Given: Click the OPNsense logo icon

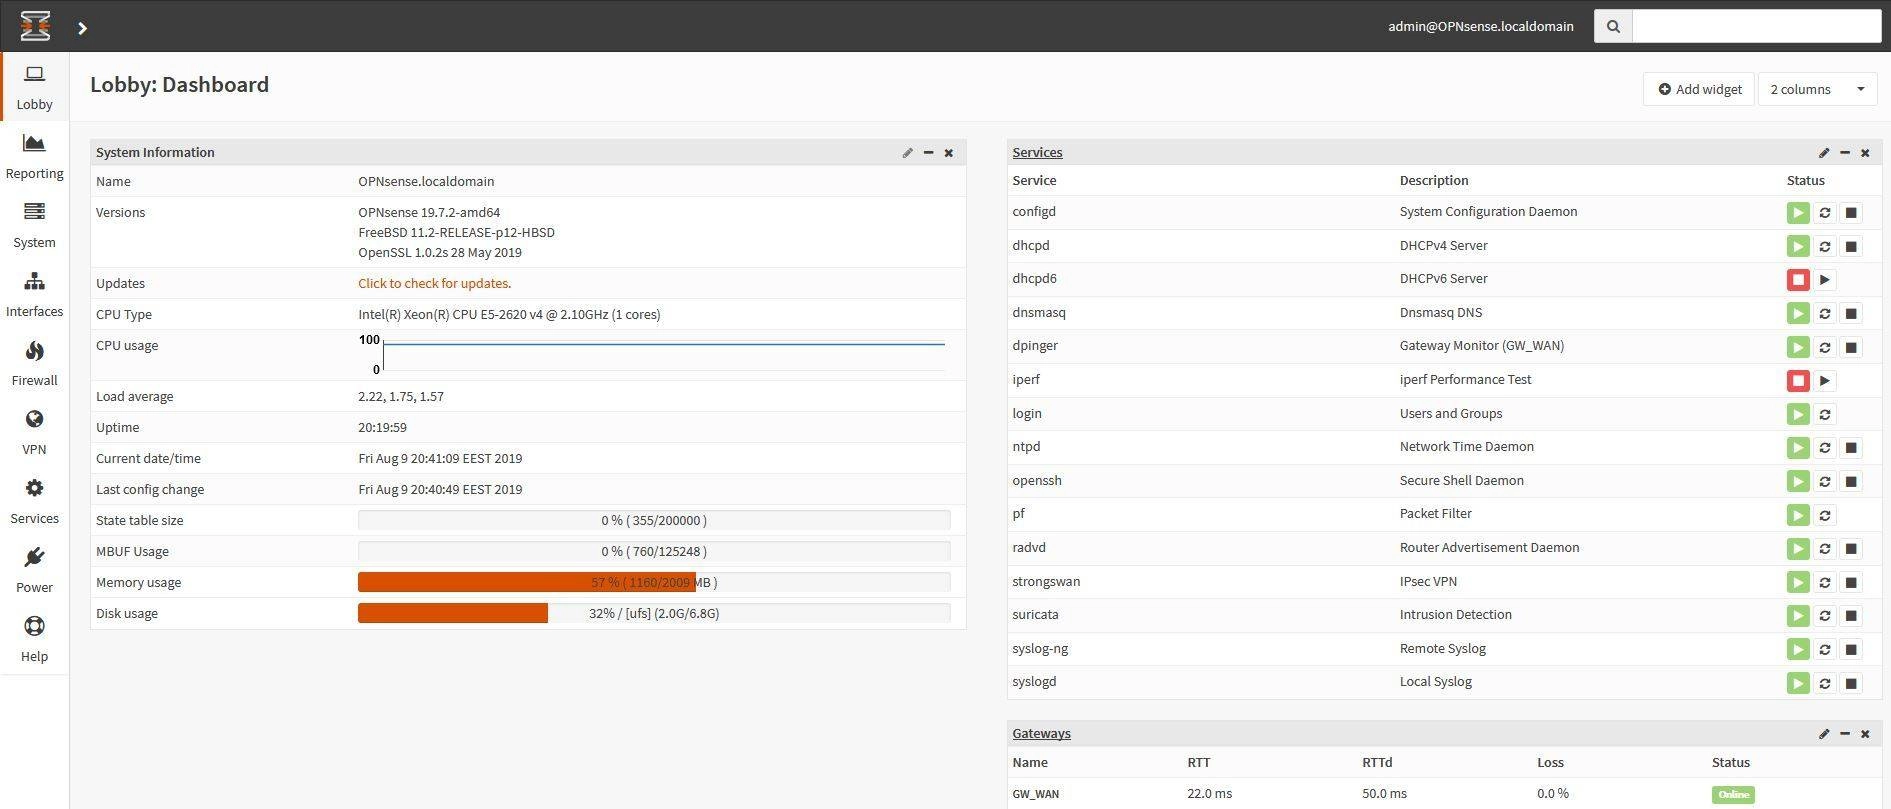Looking at the screenshot, I should 35,26.
